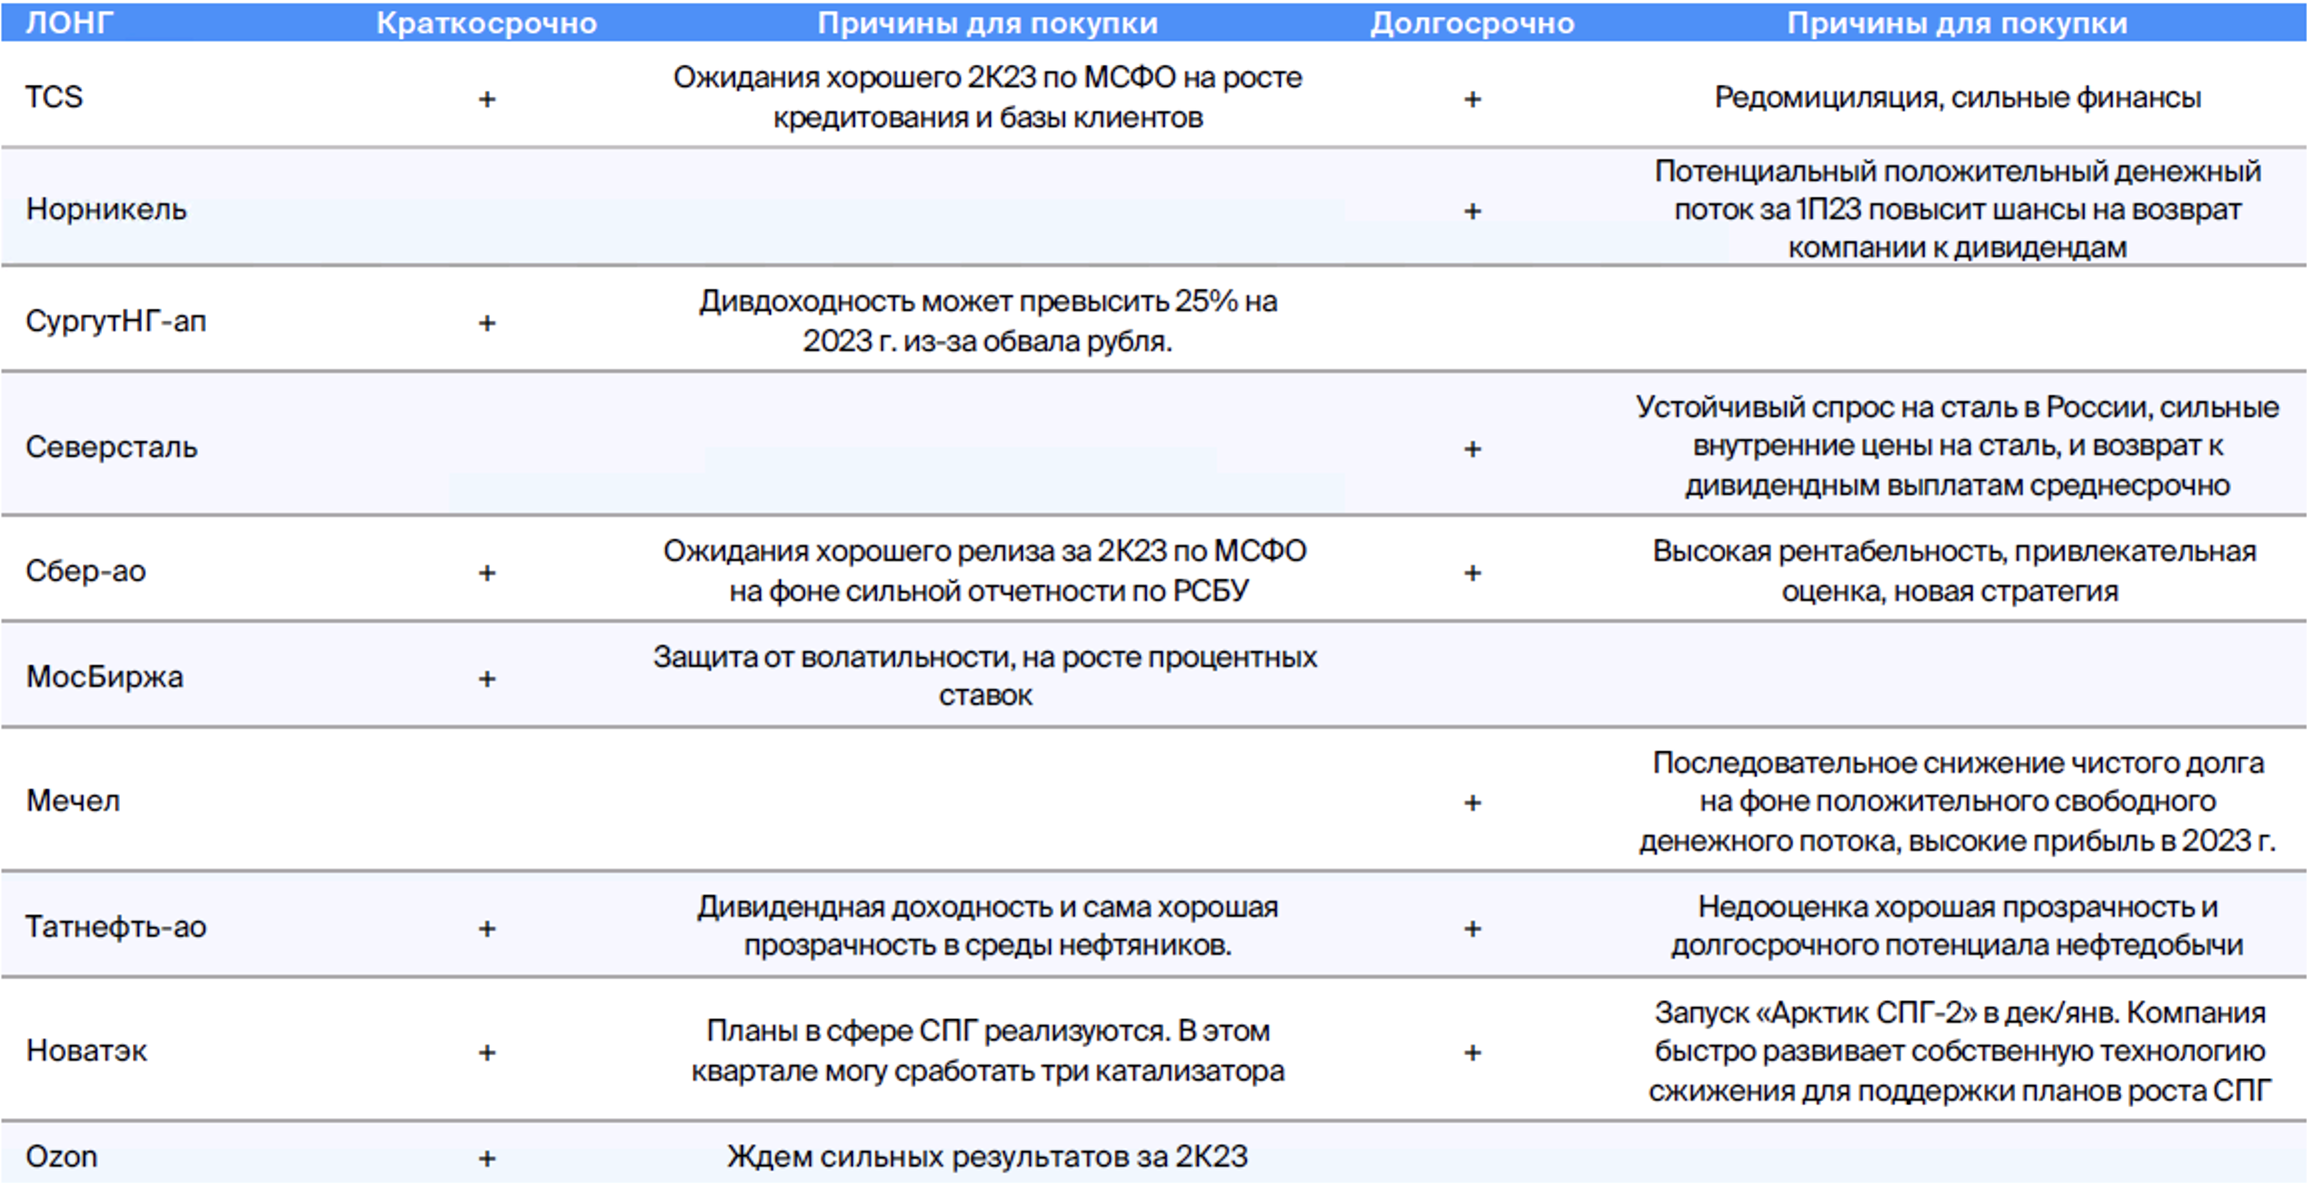The image size is (2307, 1183).
Task: Click text 'Ожидания хорошего релиза за 2К23 по МСФО'
Action: 985,551
